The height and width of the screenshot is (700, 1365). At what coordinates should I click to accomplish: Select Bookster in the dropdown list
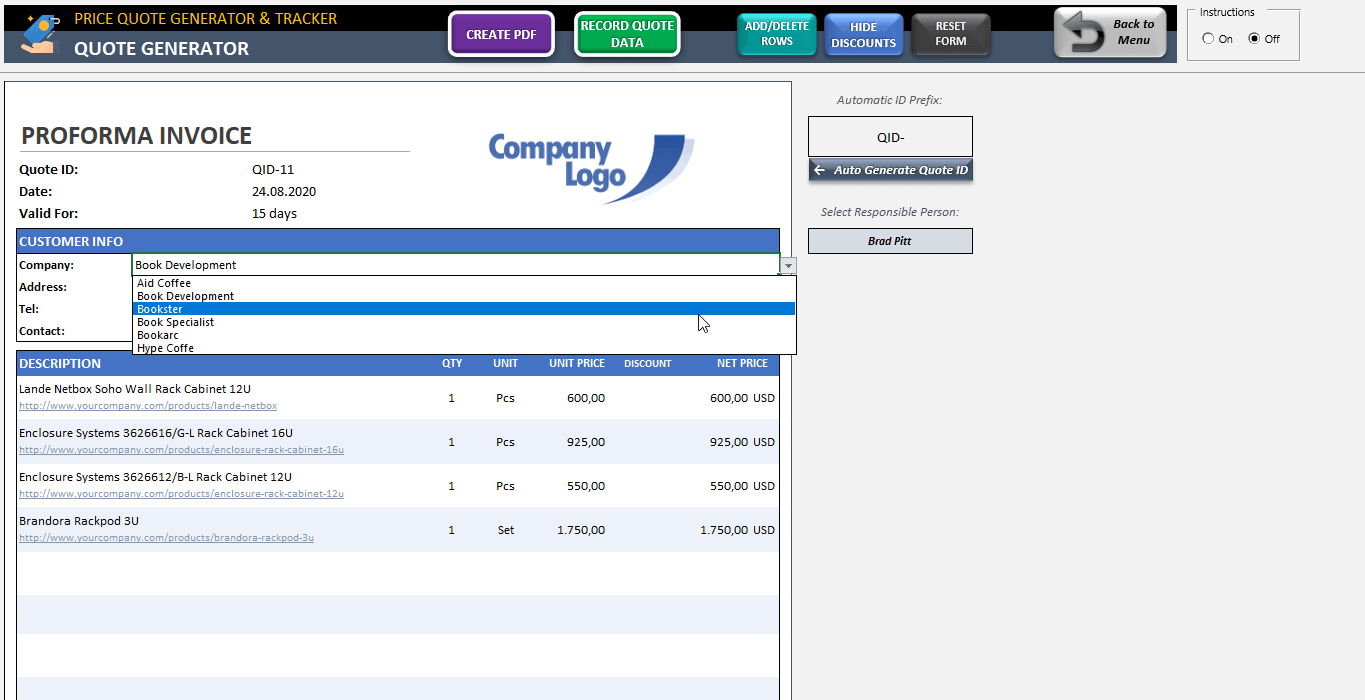click(464, 309)
